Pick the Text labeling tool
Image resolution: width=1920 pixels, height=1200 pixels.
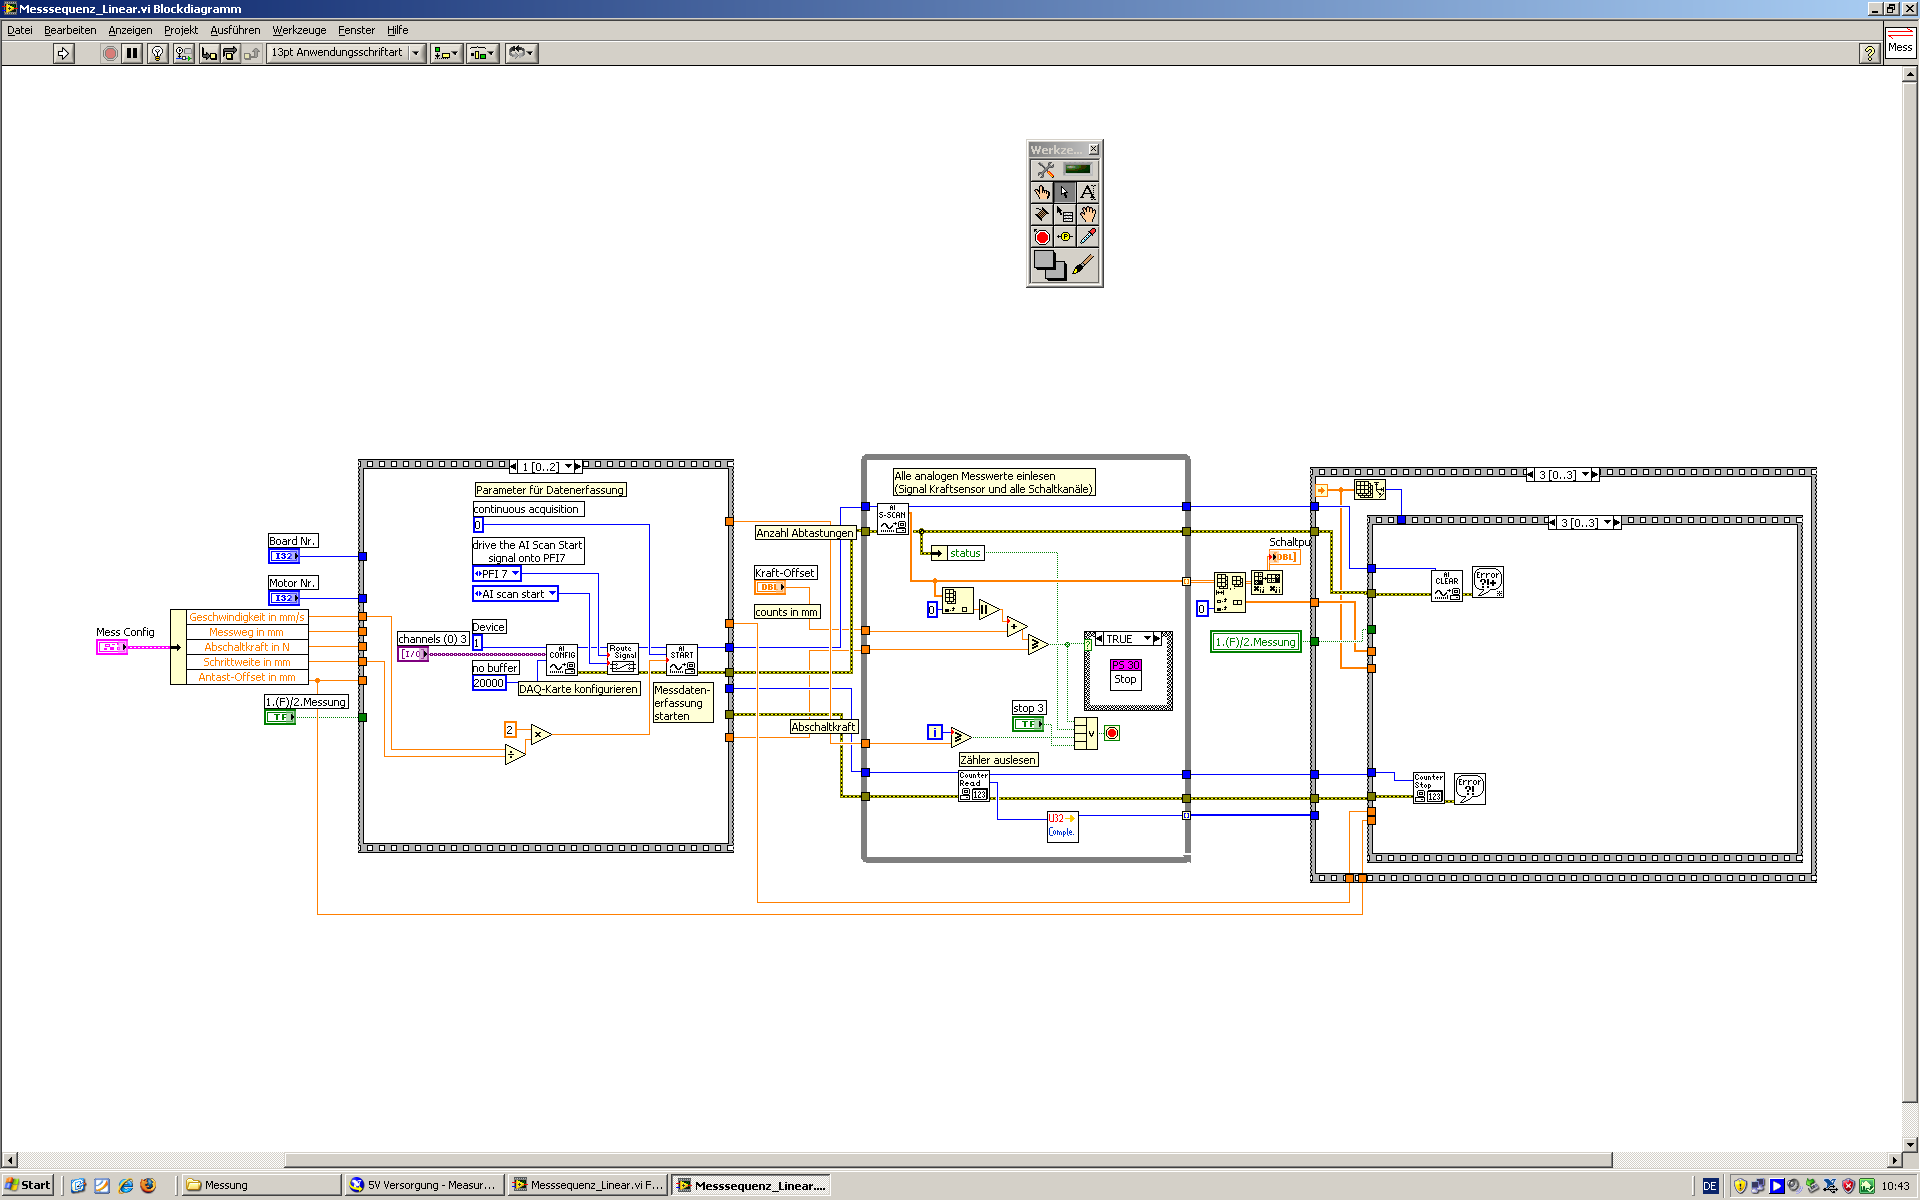(1088, 192)
